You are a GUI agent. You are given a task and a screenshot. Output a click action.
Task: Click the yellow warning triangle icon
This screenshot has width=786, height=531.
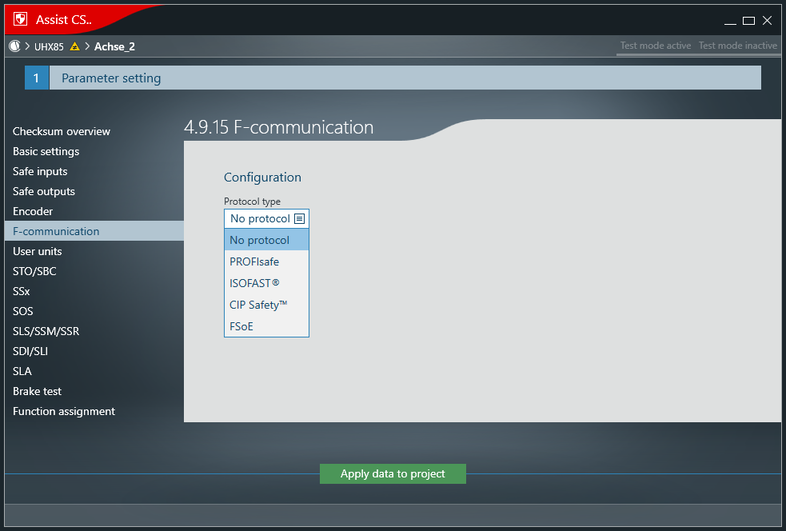(x=75, y=46)
